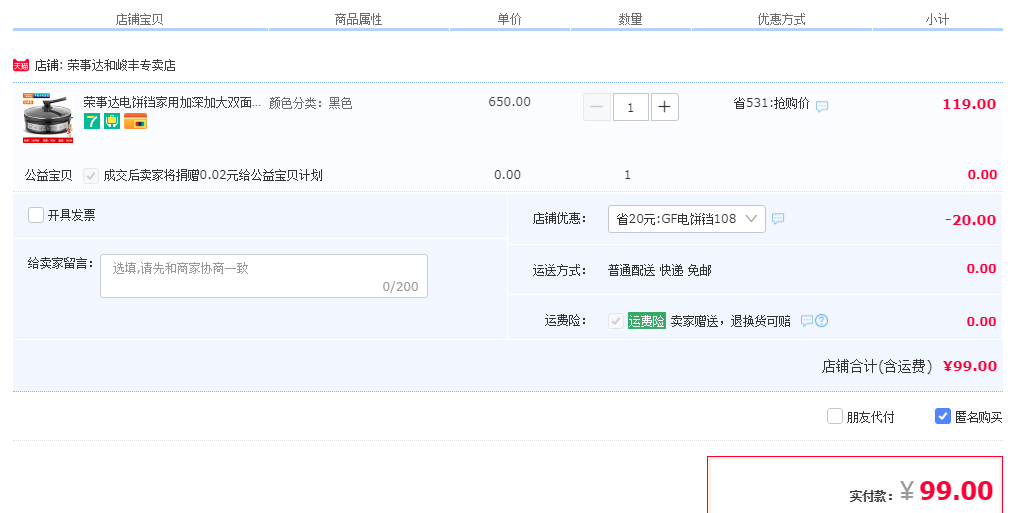Click the discount amount -20.00
Image resolution: width=1019 pixels, height=513 pixels.
pos(970,220)
